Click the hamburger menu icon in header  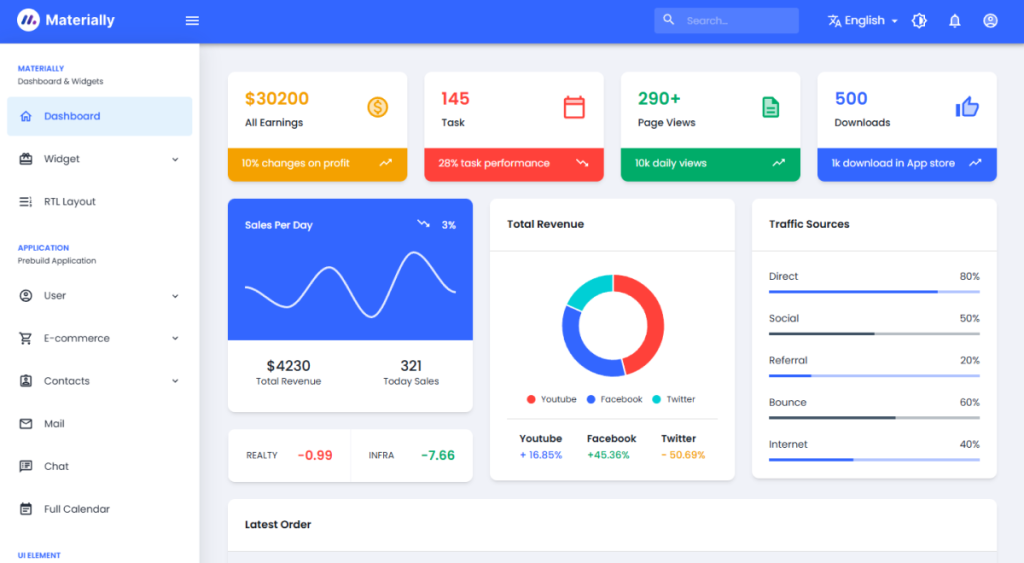click(192, 21)
